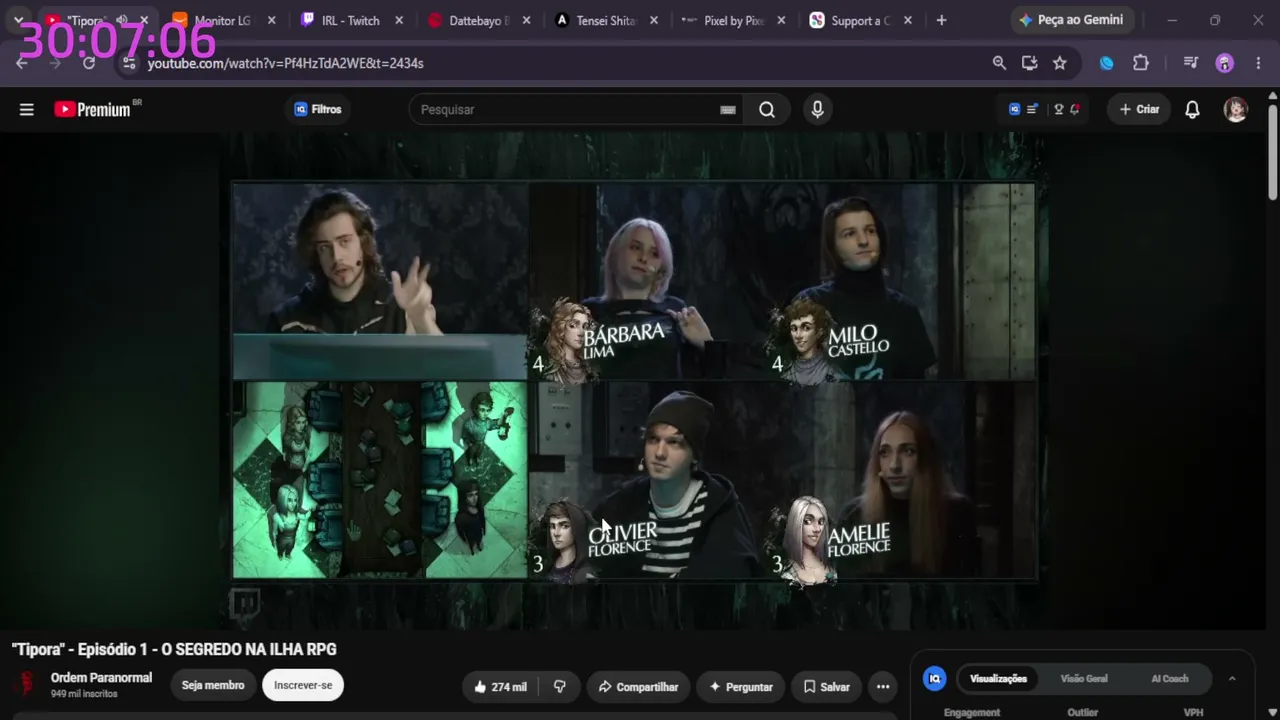Bookmark this page with the star
Screen dimensions: 1280x720
(x=1060, y=63)
